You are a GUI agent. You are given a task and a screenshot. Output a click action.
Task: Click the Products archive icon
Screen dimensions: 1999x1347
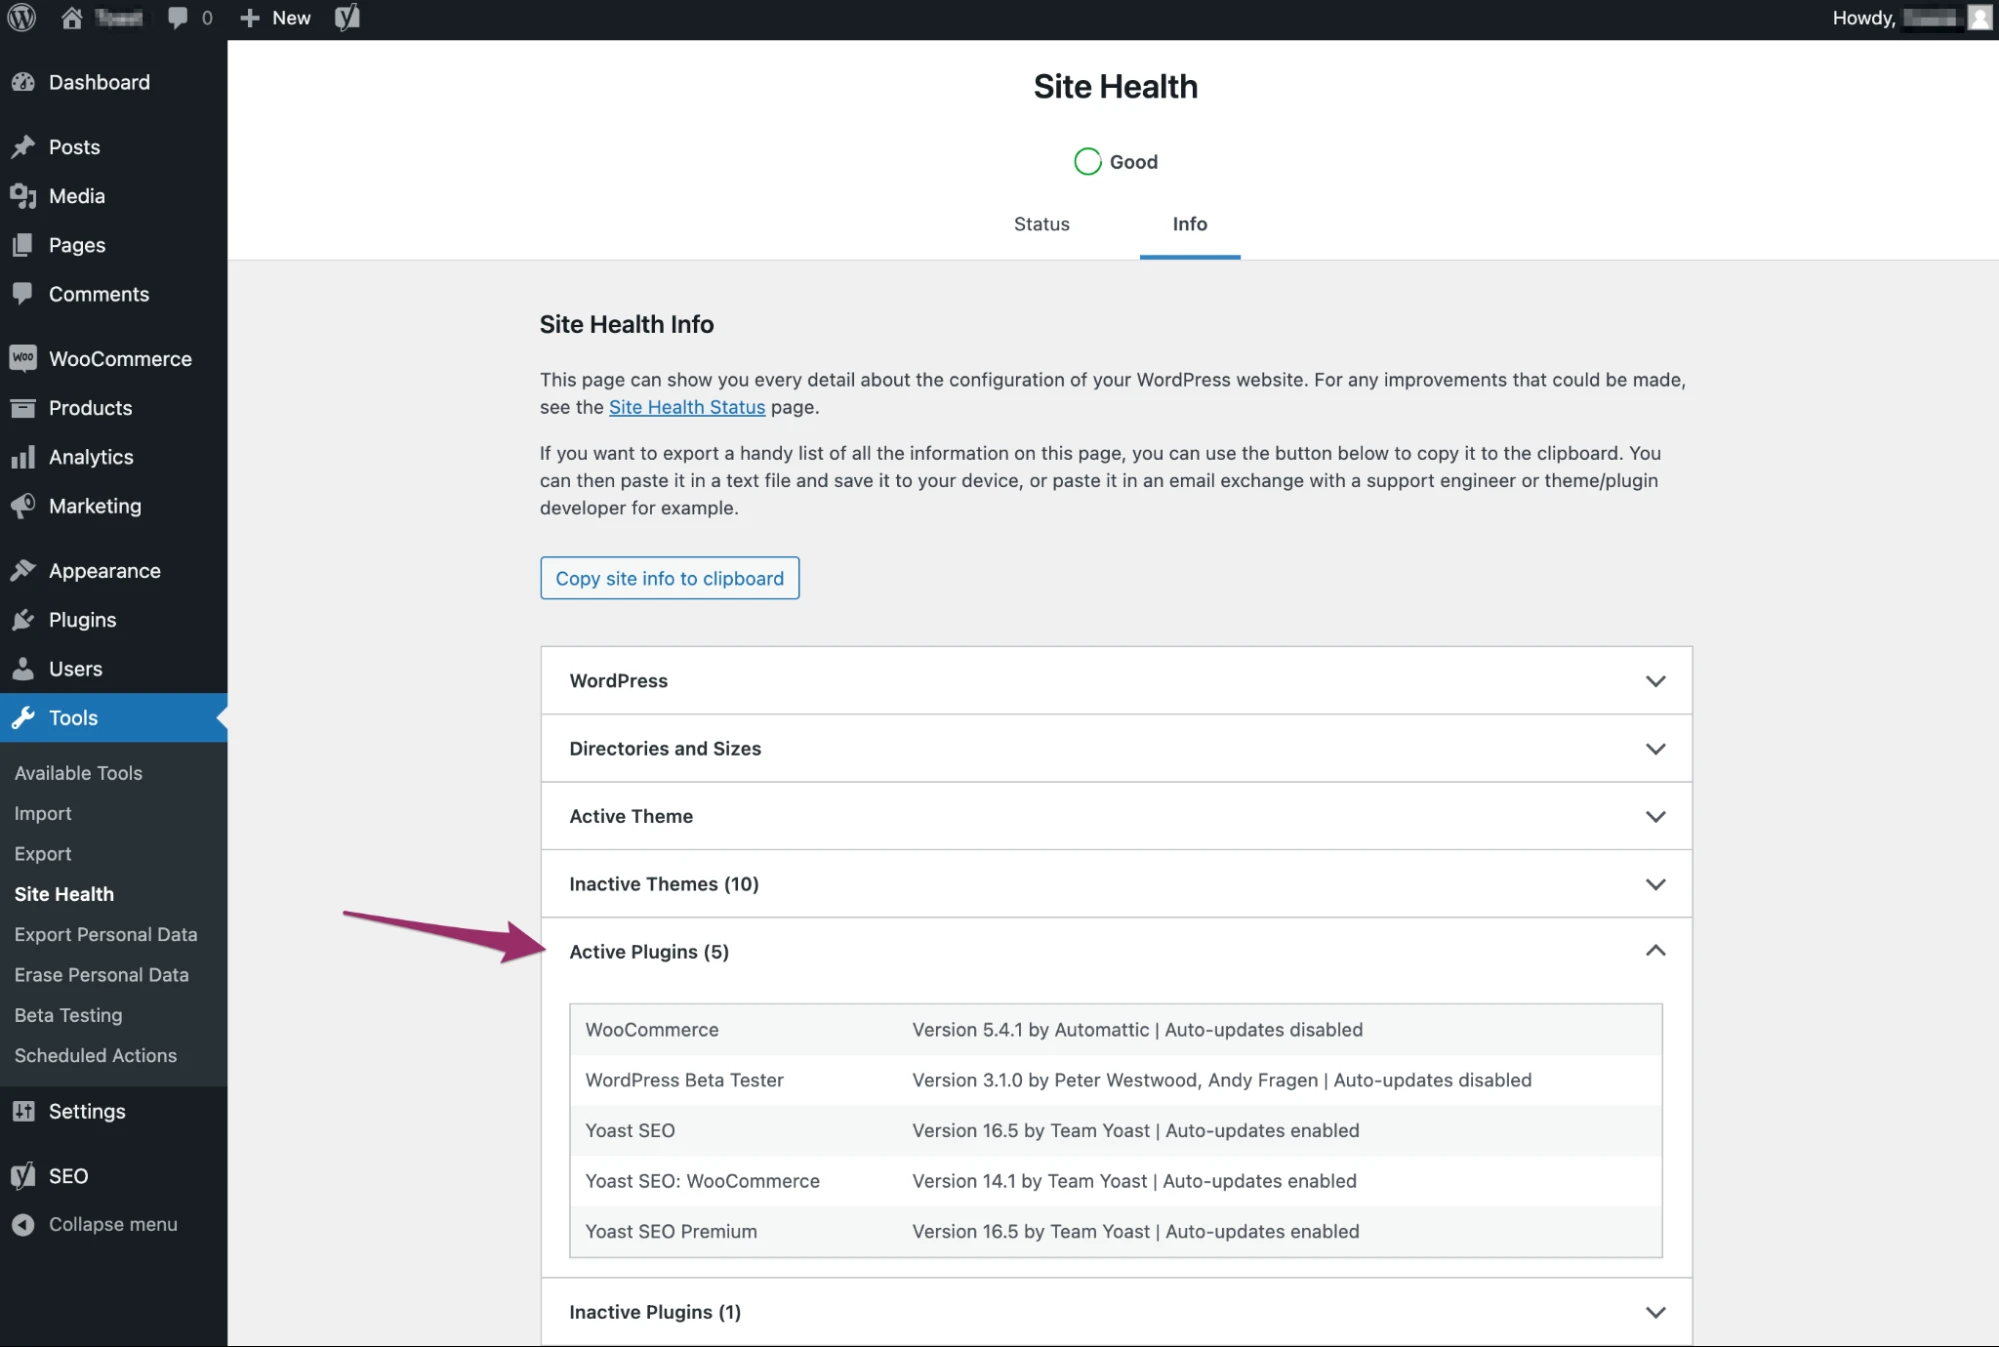click(x=23, y=408)
